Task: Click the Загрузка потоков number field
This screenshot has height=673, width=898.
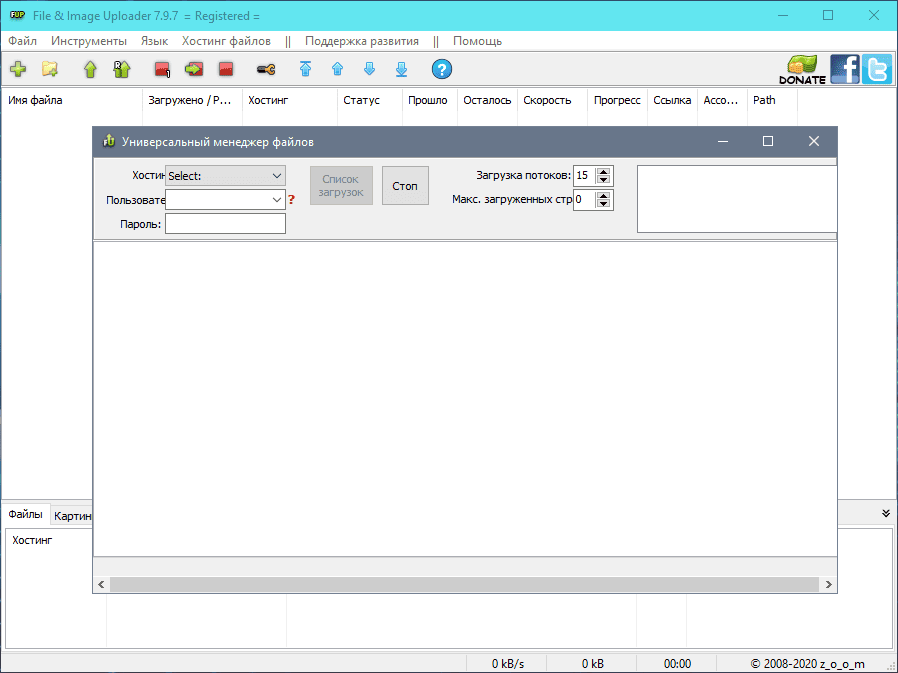Action: click(585, 176)
